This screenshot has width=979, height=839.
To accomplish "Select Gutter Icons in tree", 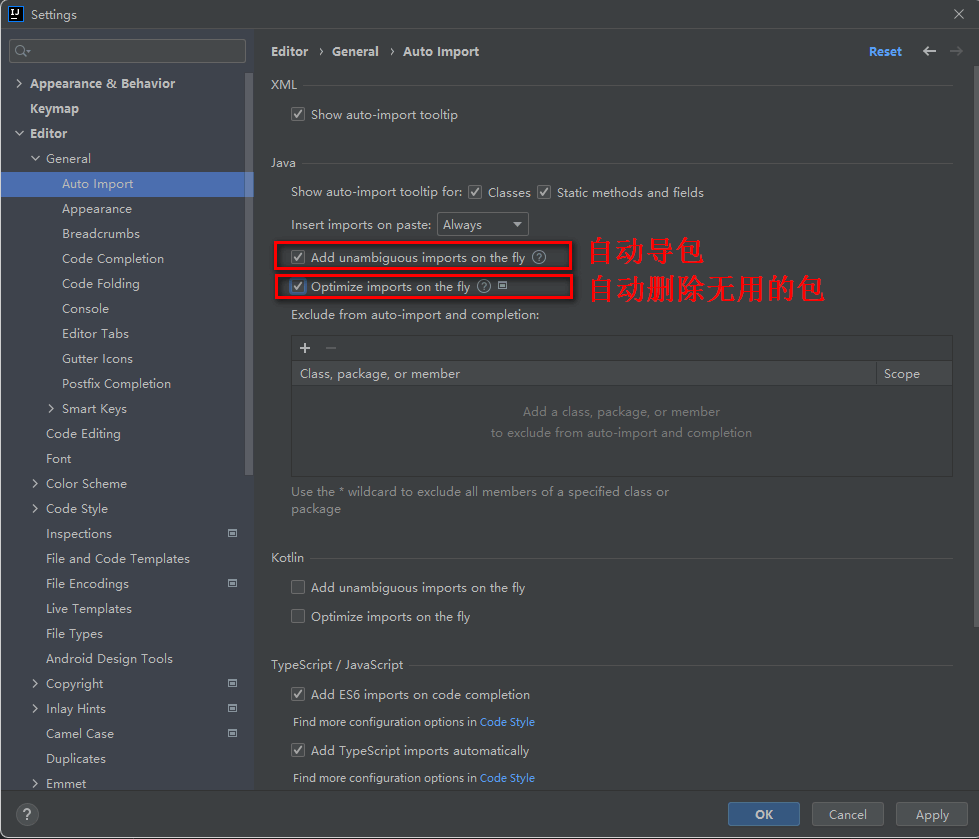I will 97,358.
